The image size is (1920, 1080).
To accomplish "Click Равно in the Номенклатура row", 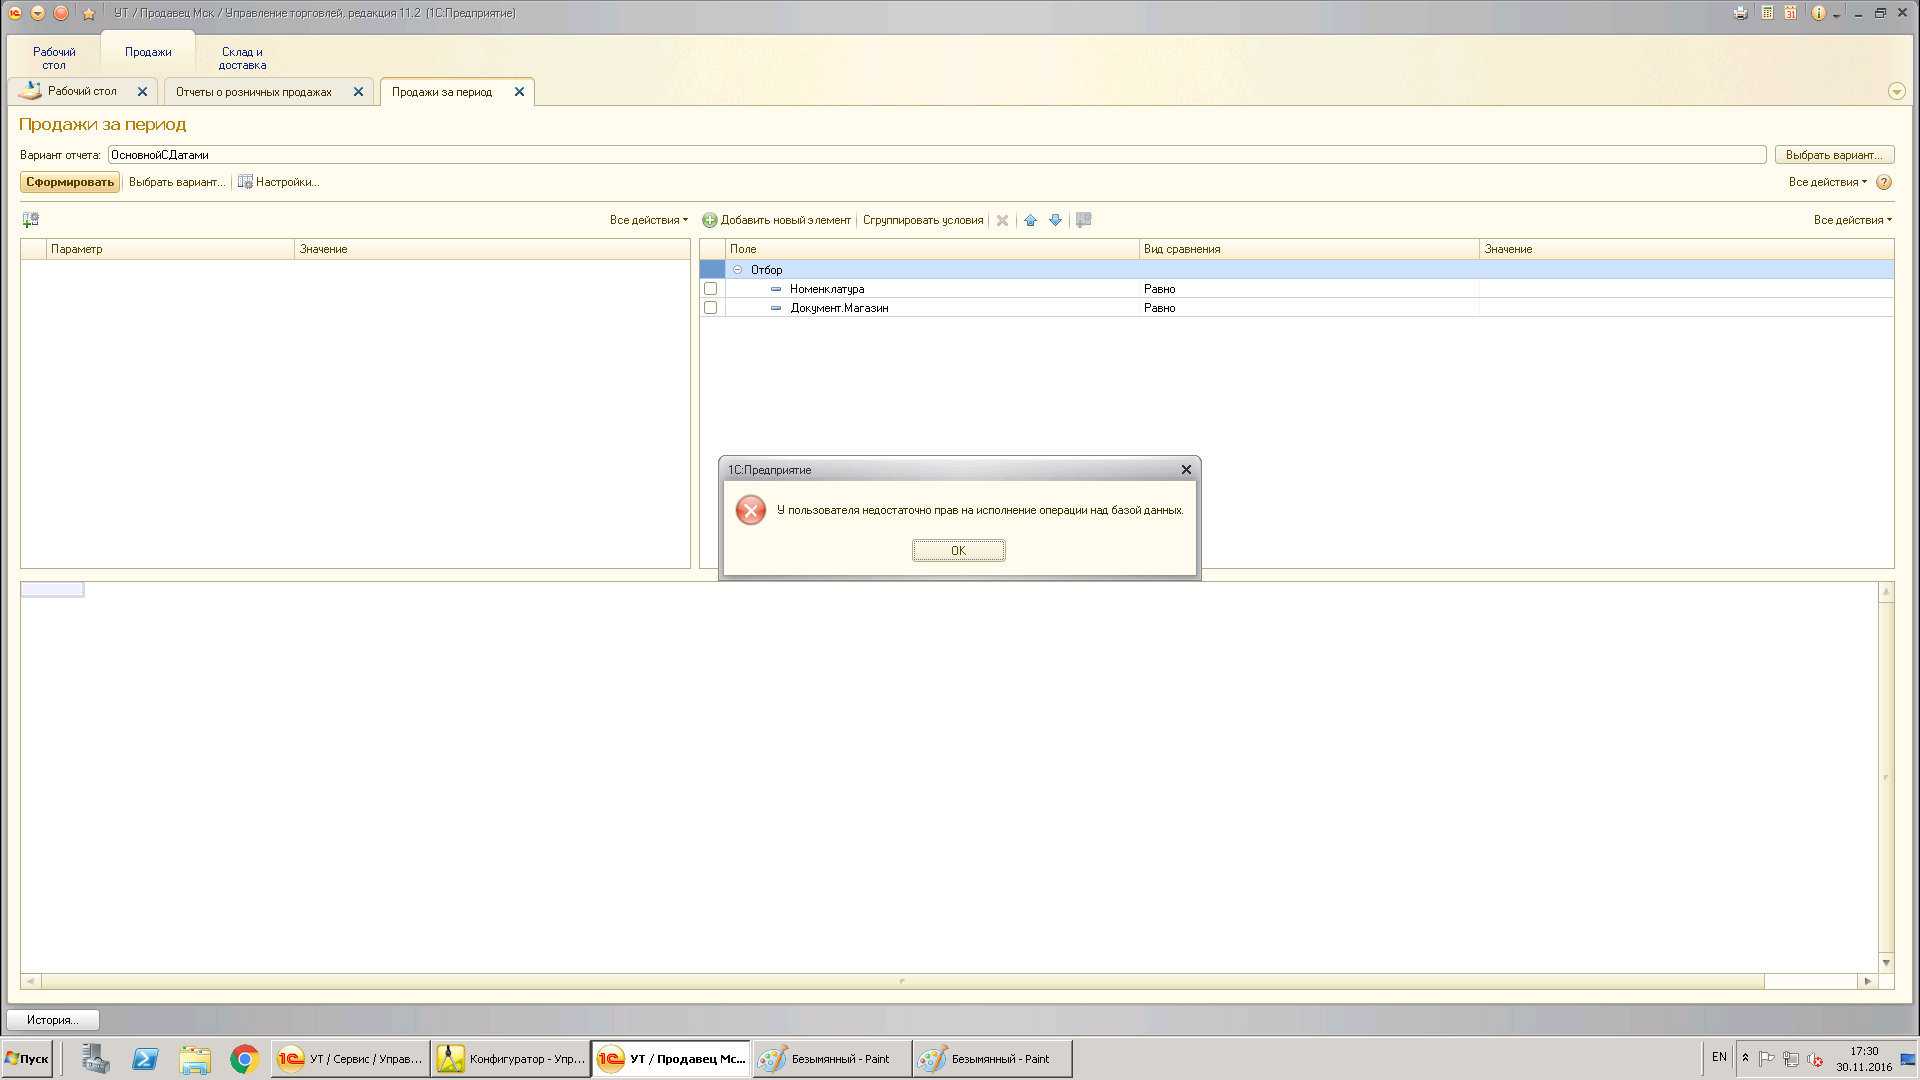I will 1159,289.
